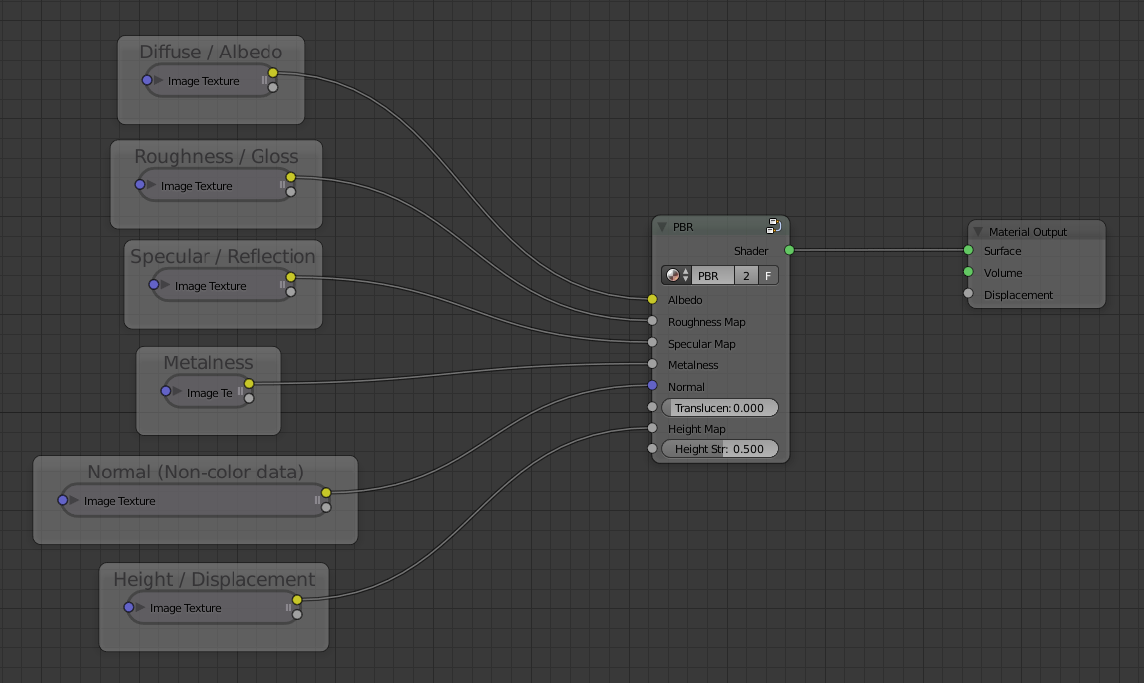Viewport: 1144px width, 683px height.
Task: Click the Roughness Map input socket
Action: [652, 321]
